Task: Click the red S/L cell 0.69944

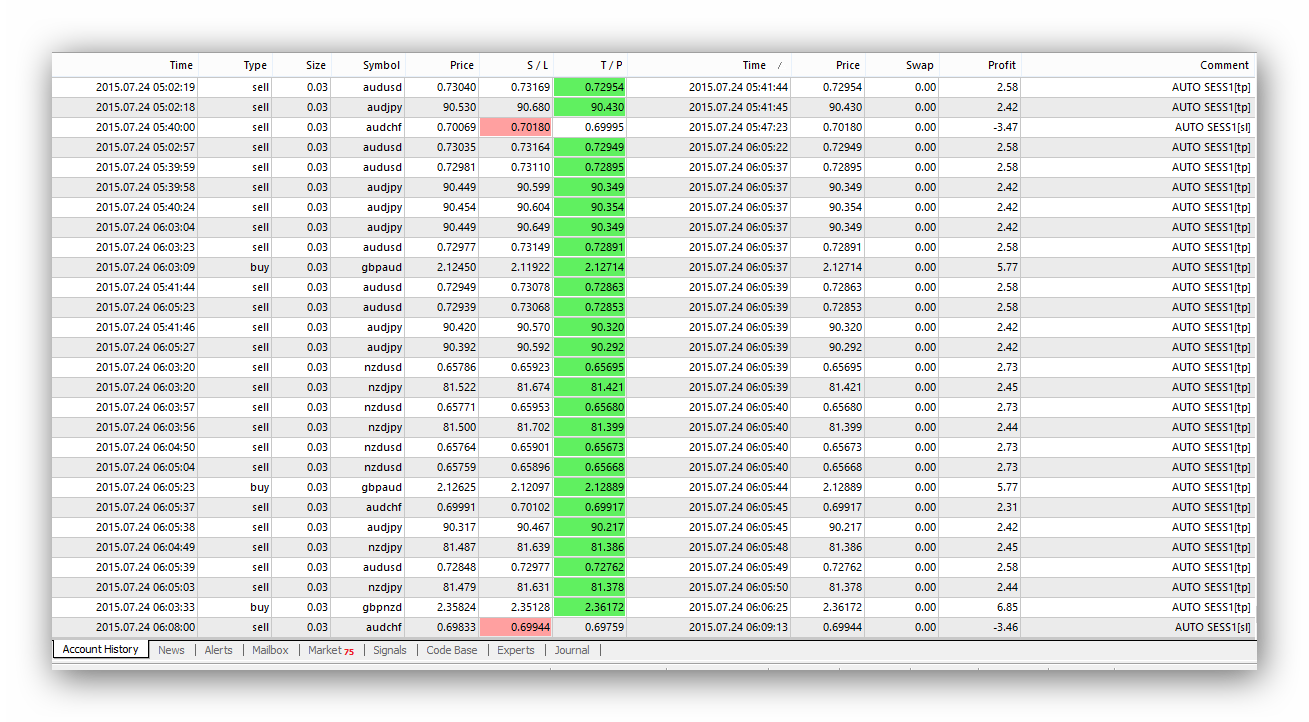Action: (516, 627)
